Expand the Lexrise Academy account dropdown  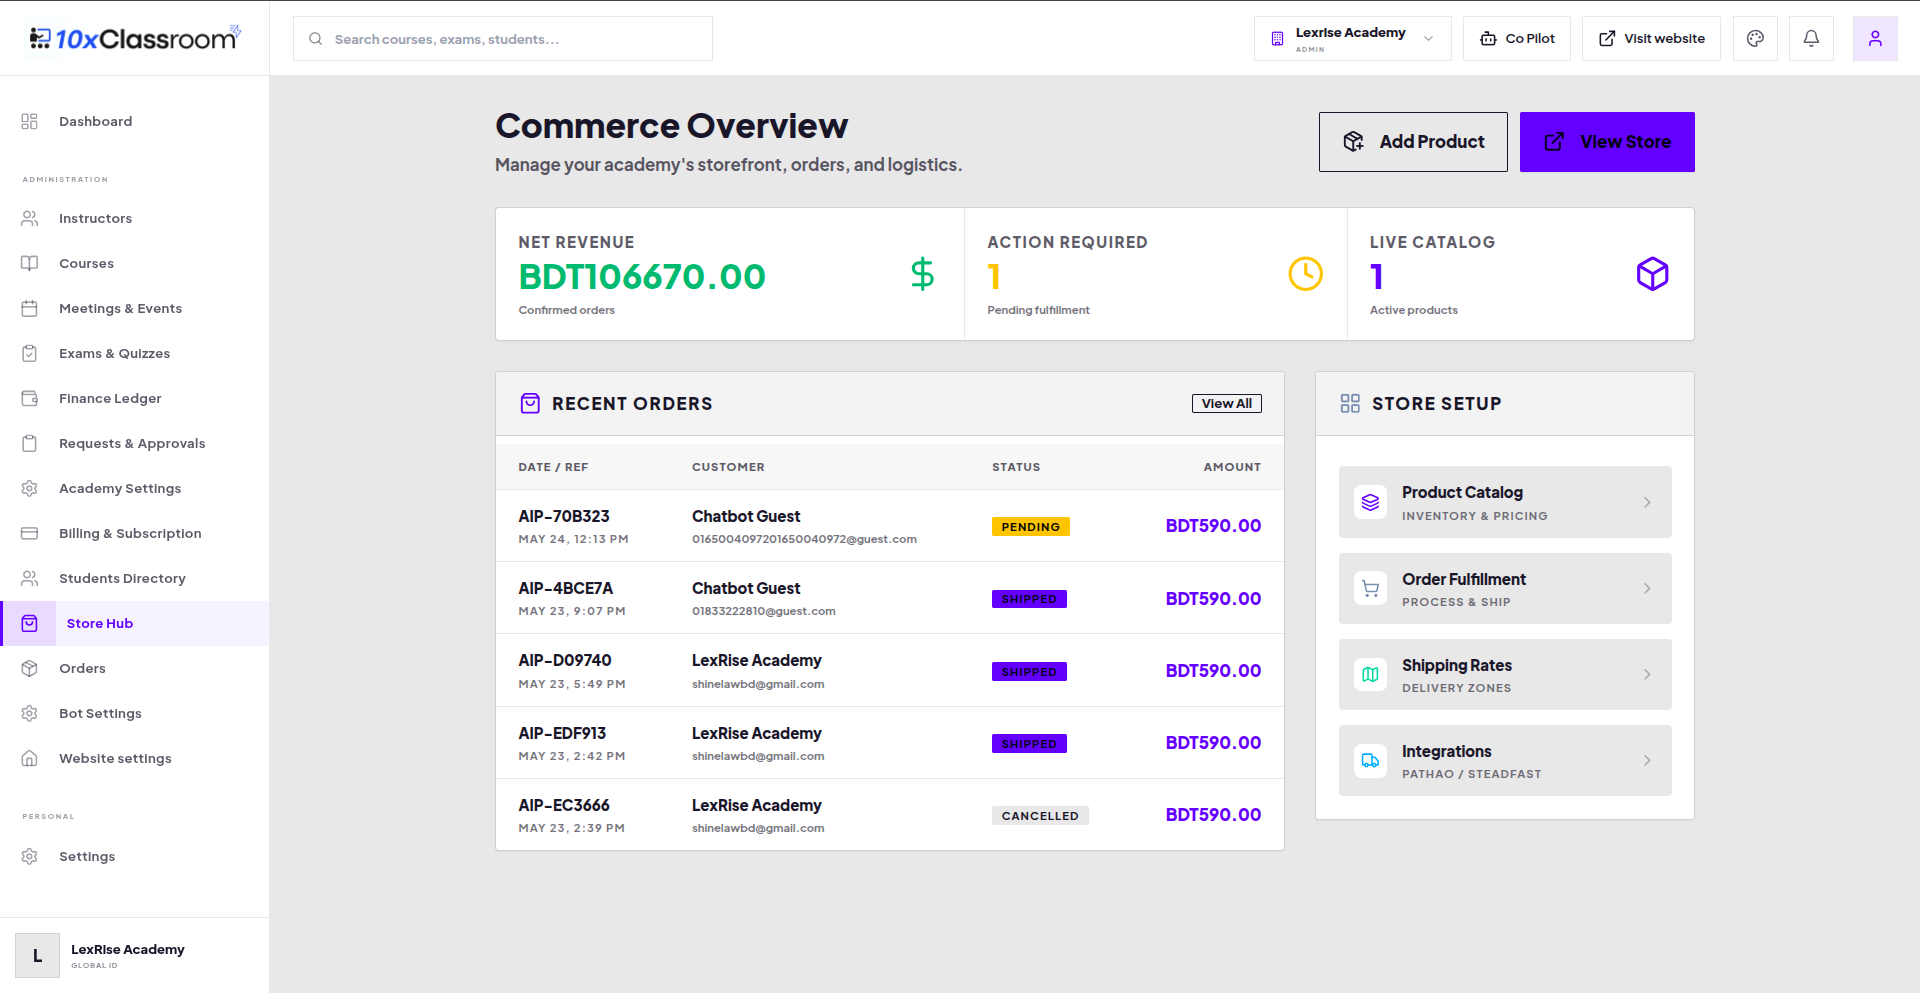pyautogui.click(x=1352, y=38)
